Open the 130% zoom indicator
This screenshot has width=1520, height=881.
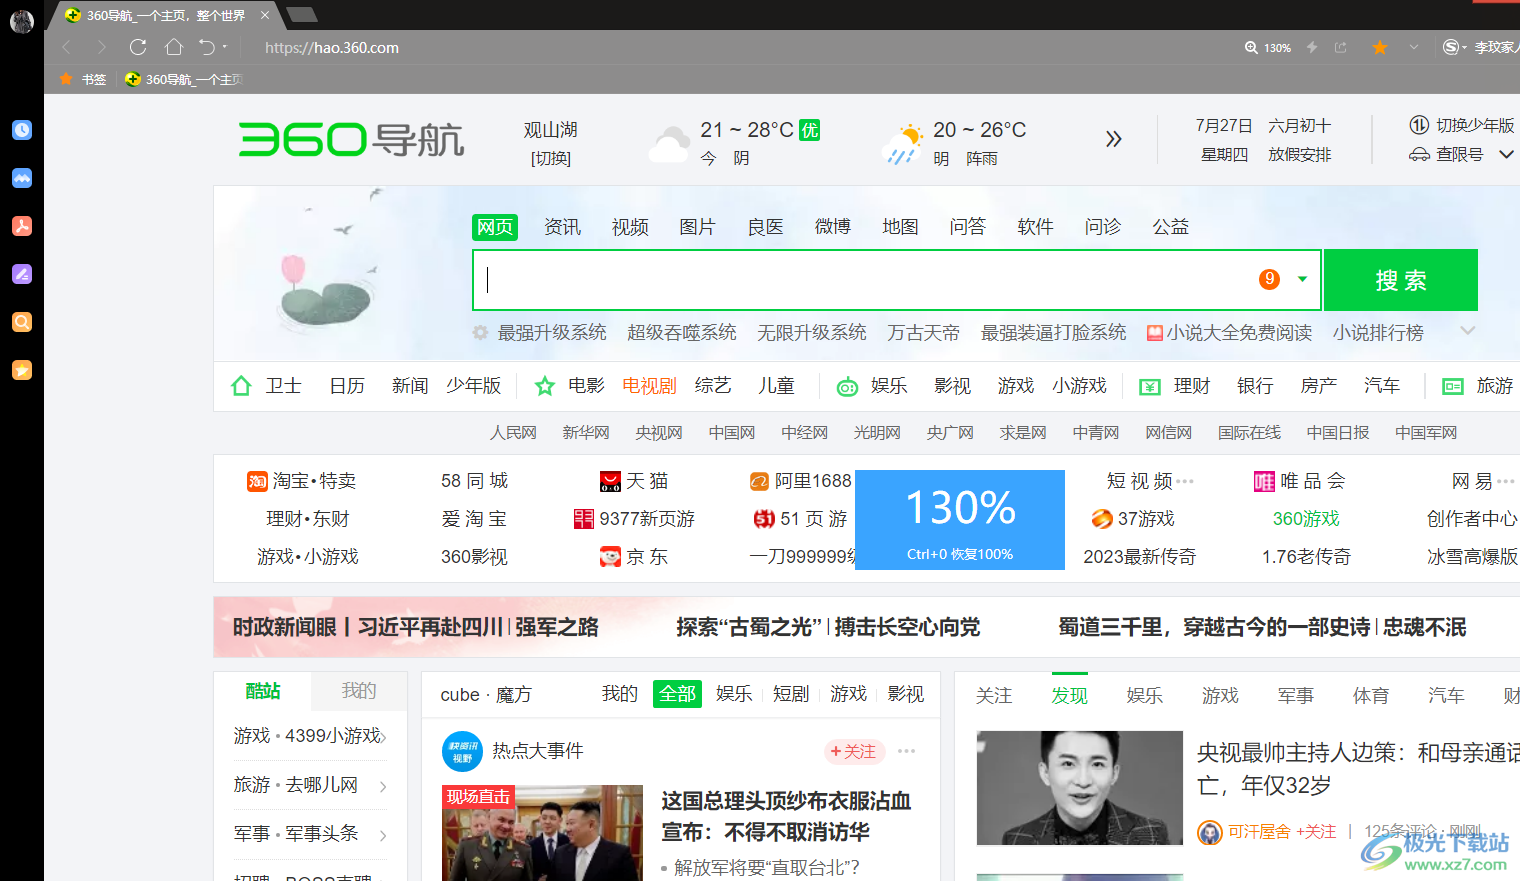pyautogui.click(x=1268, y=47)
